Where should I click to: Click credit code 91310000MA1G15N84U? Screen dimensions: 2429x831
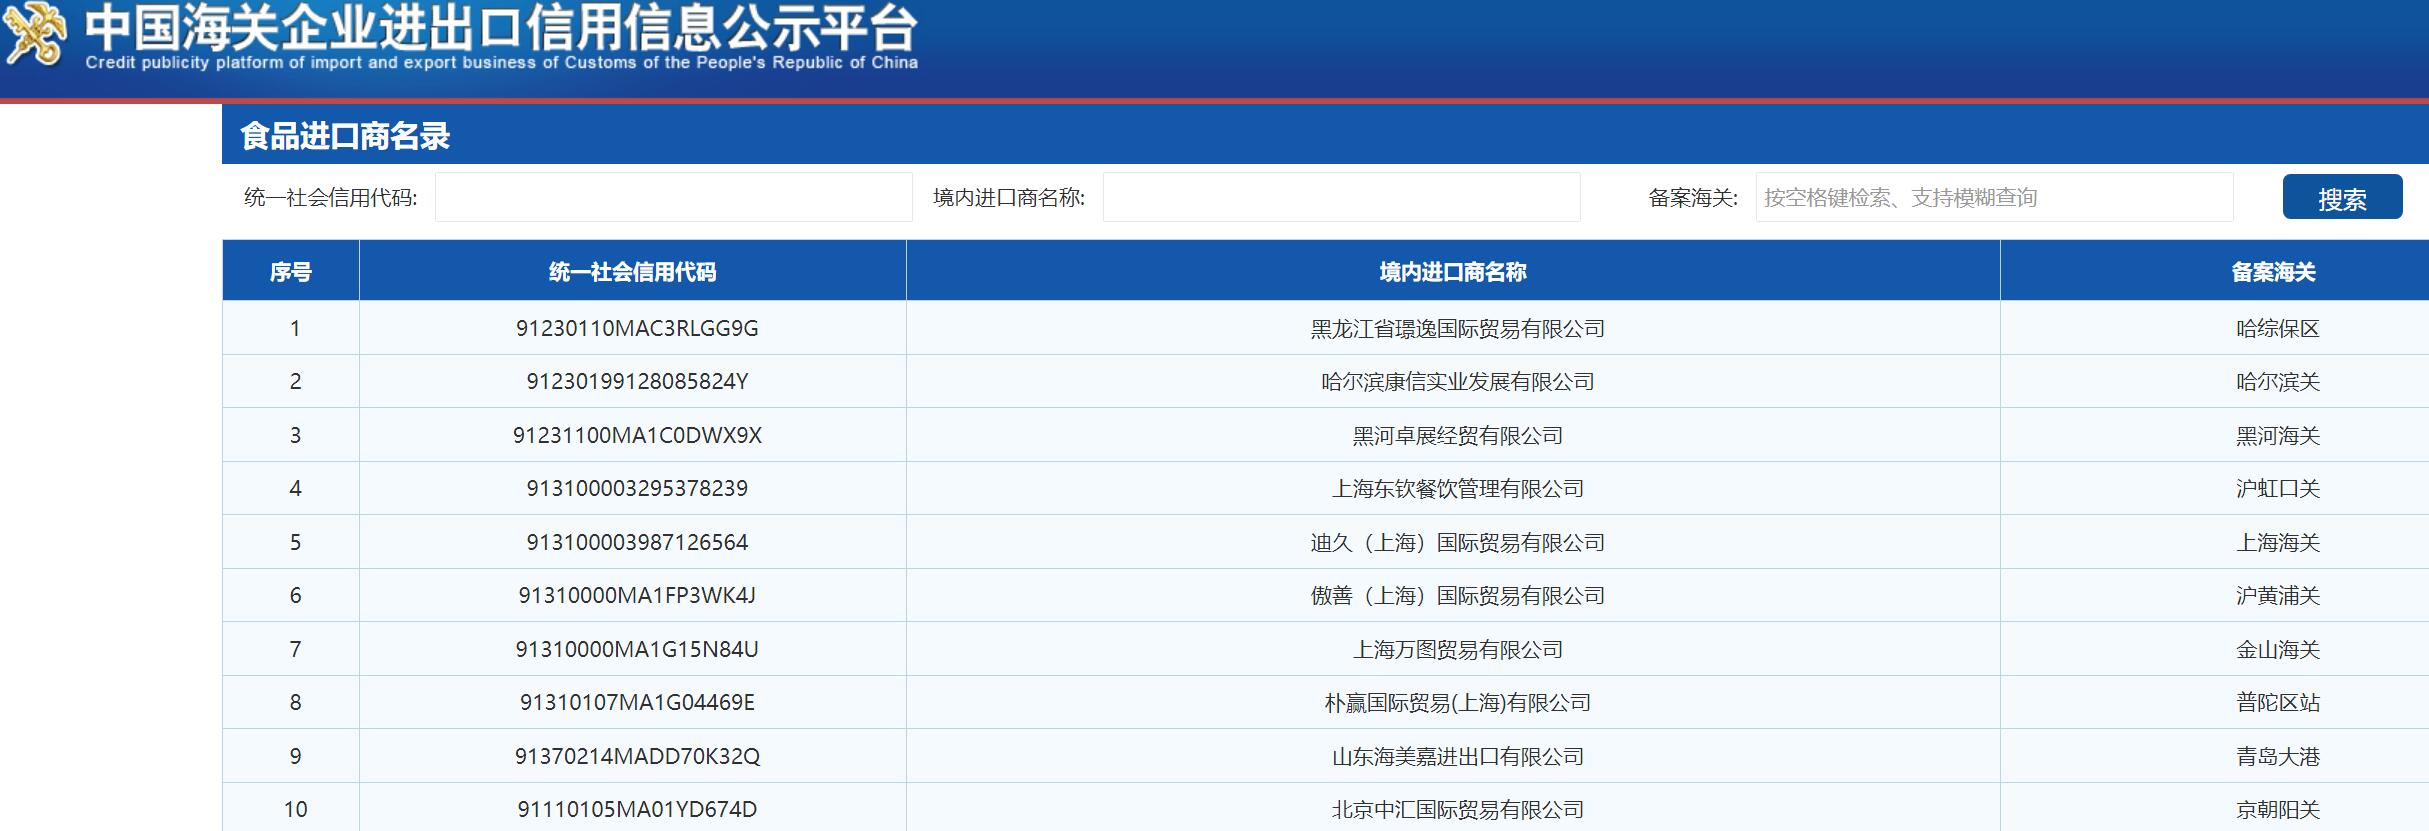pyautogui.click(x=637, y=649)
